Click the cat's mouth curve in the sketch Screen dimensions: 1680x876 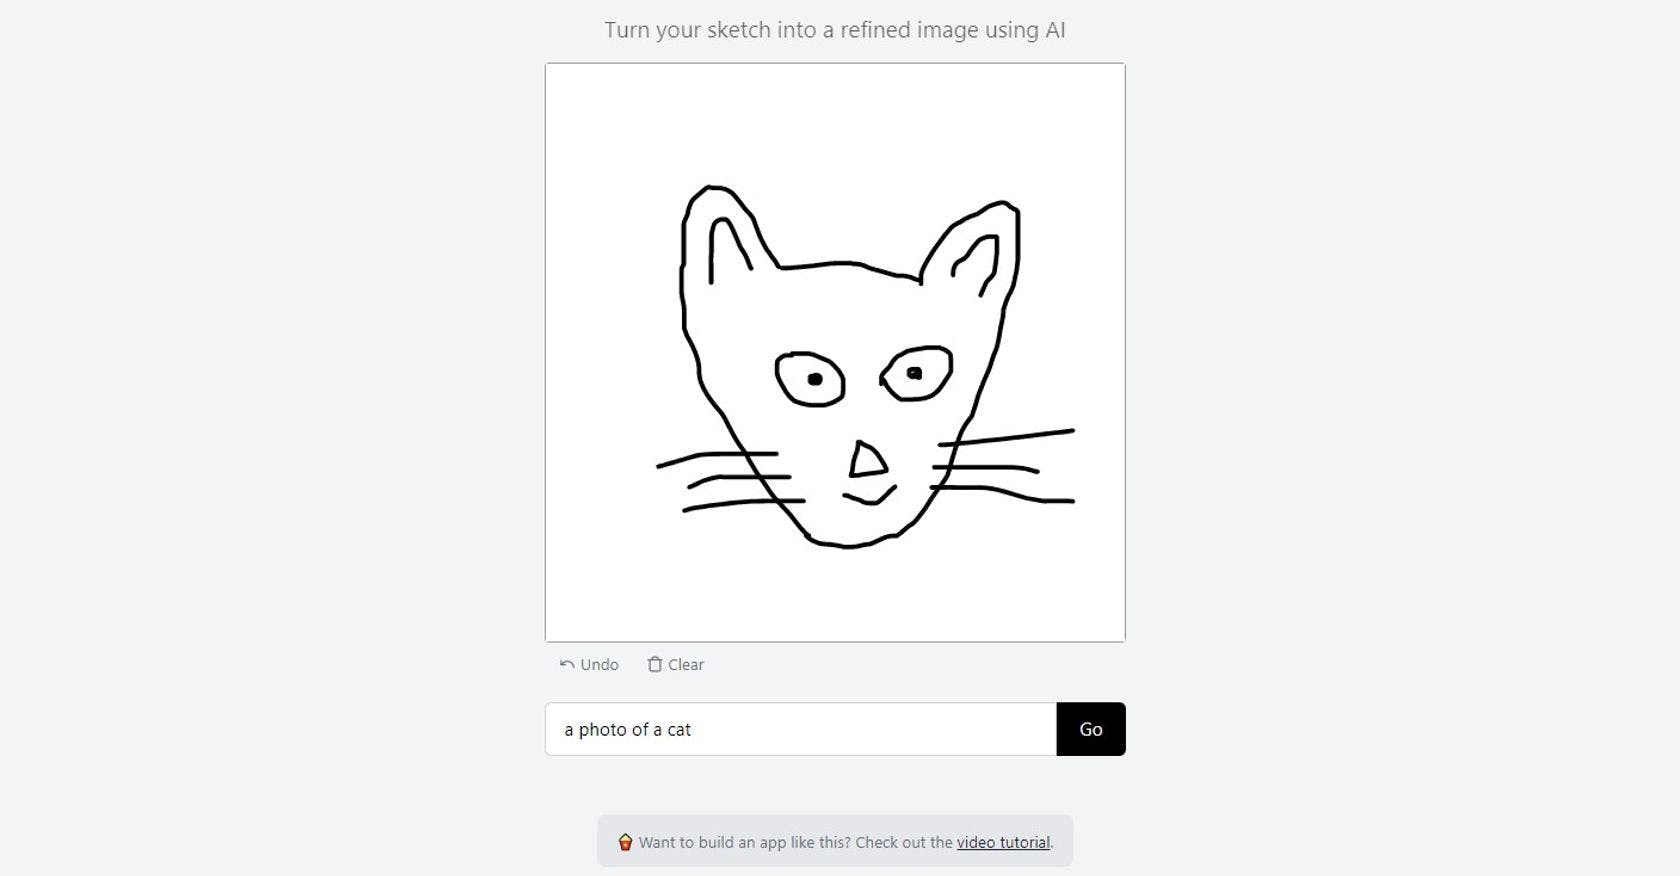tap(869, 498)
